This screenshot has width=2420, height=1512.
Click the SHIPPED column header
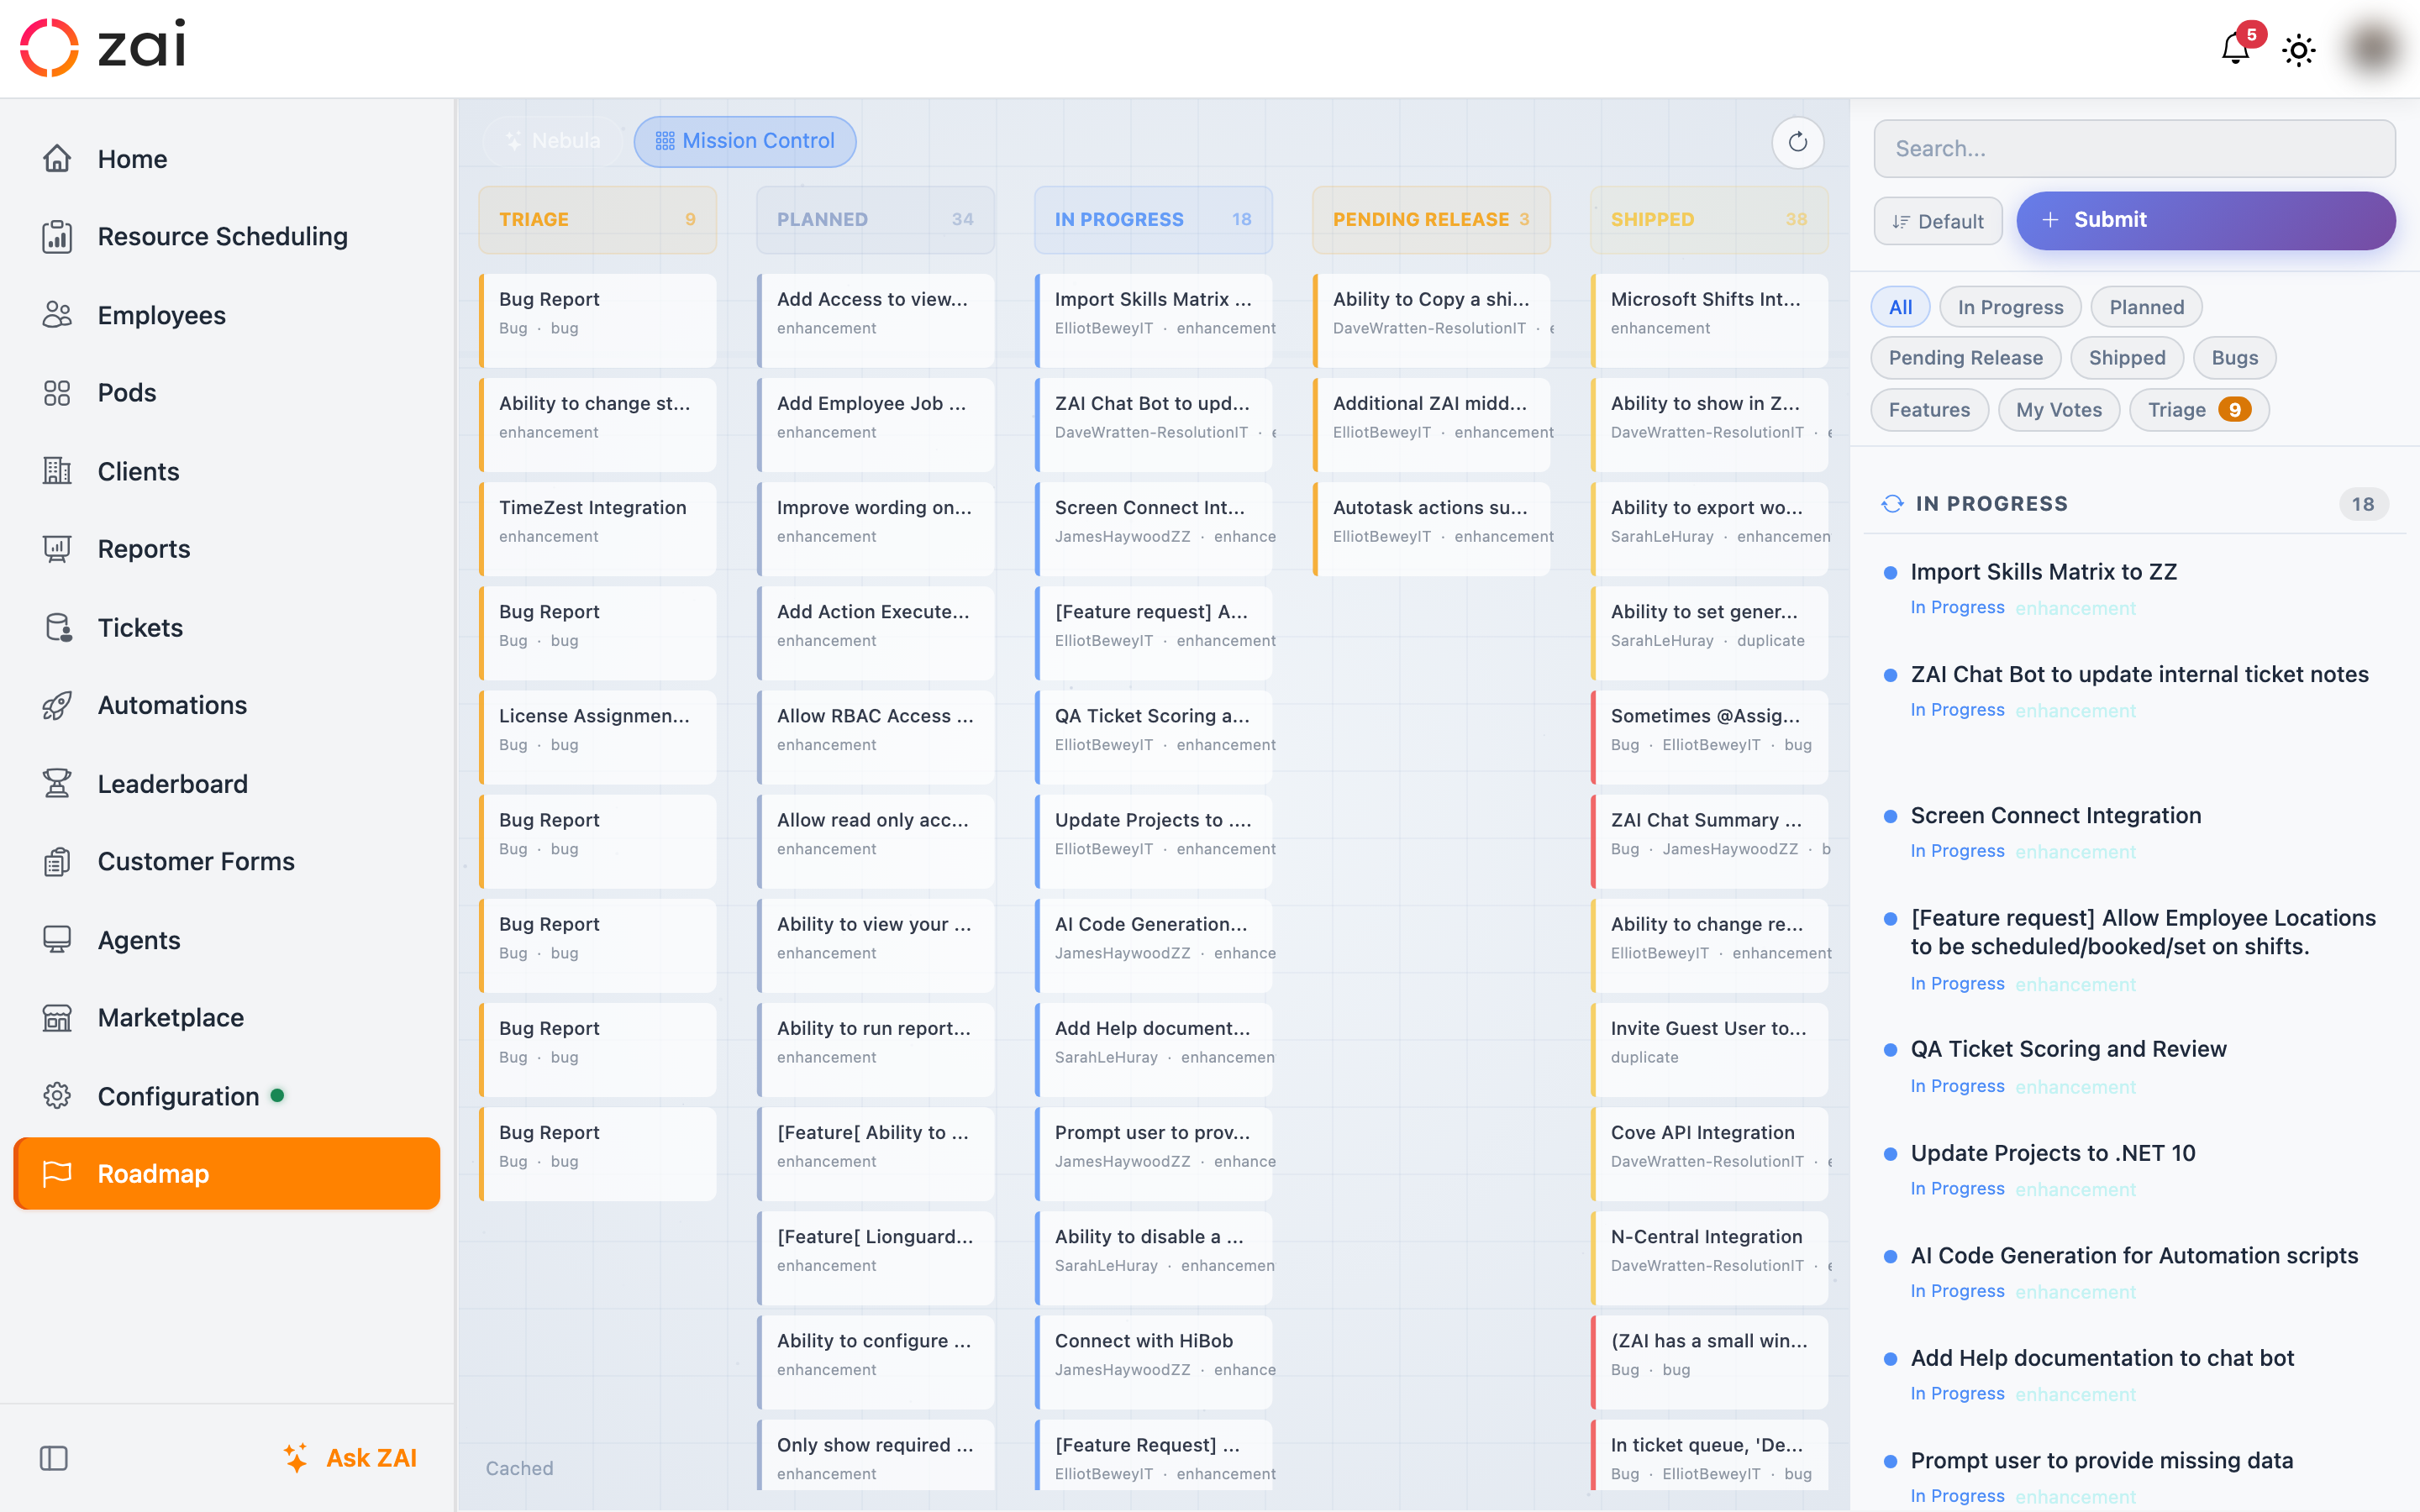coord(1709,219)
